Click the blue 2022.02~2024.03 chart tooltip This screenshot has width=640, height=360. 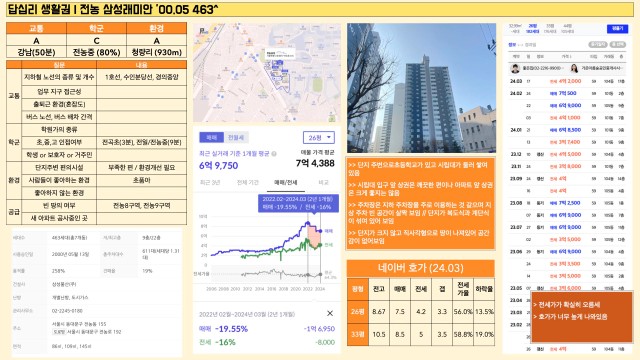[x=298, y=203]
